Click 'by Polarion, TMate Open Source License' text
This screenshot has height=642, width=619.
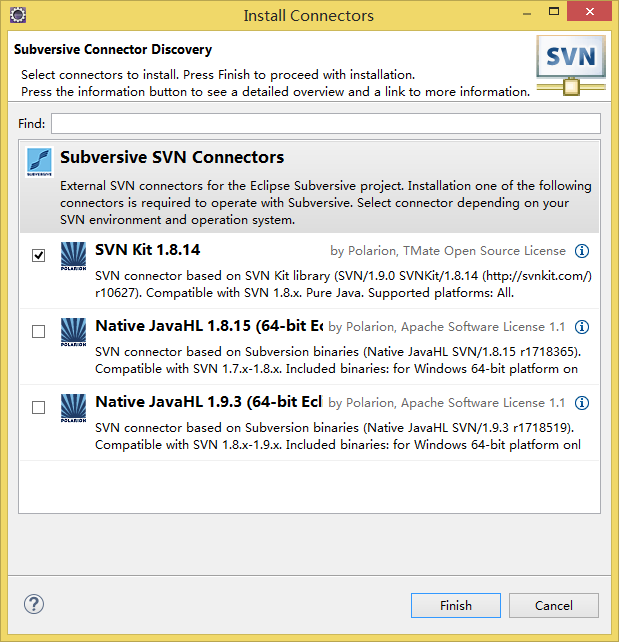click(448, 251)
